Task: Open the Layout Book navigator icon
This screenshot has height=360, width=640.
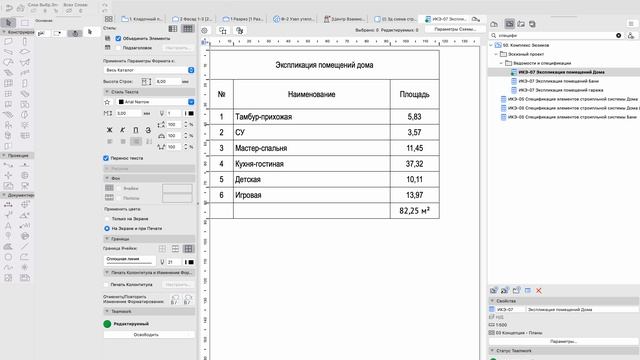Action: pos(521,24)
